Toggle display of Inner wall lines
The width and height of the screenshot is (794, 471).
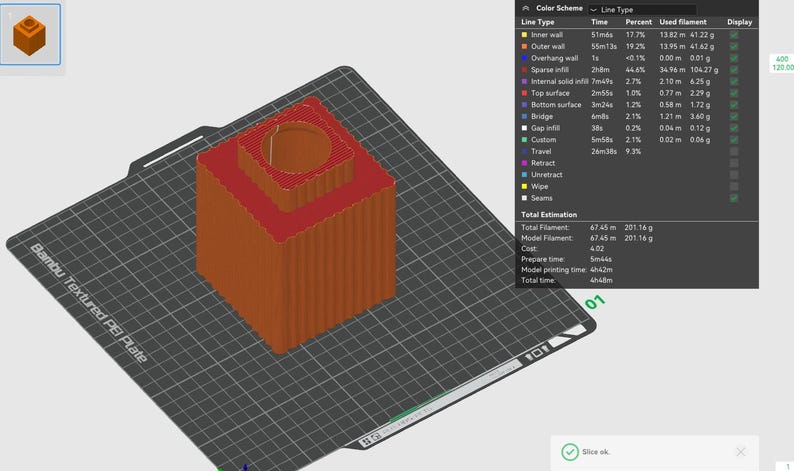pyautogui.click(x=734, y=35)
